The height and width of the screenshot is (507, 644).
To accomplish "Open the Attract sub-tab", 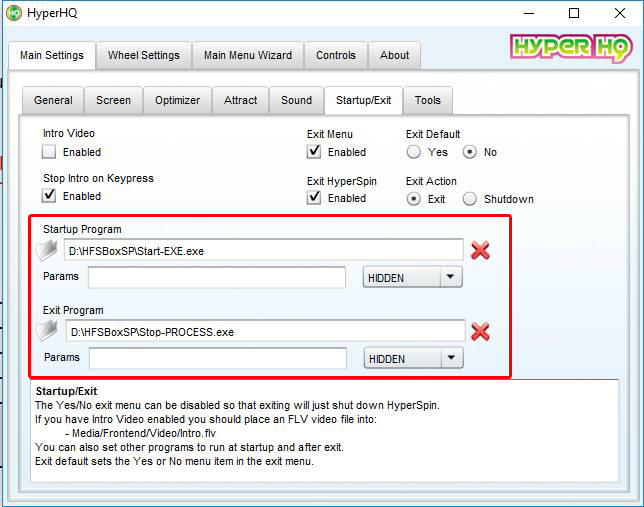I will coord(241,100).
